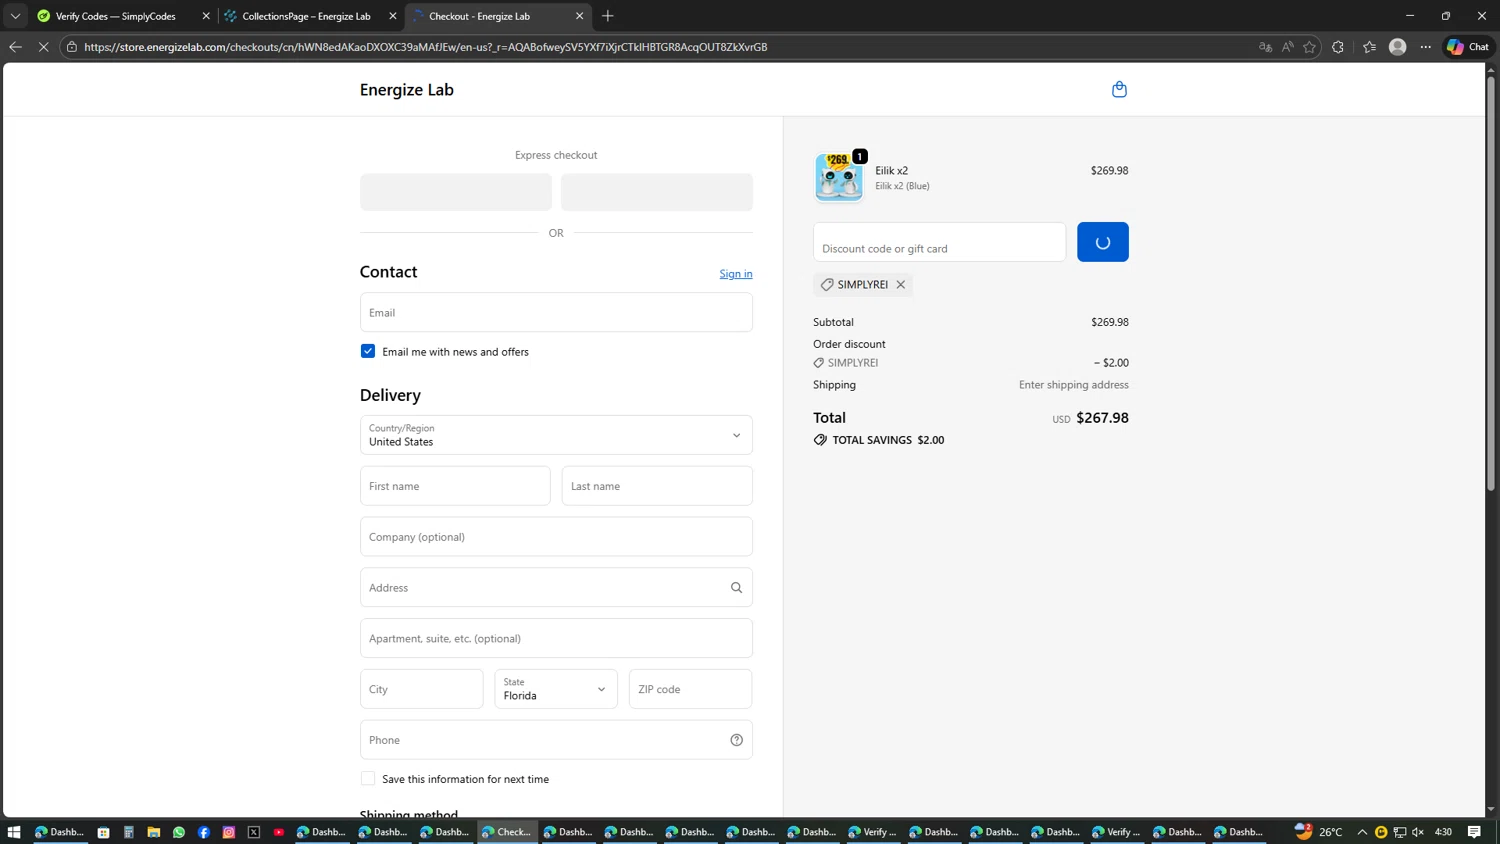Open browser extensions icon

(x=1338, y=47)
